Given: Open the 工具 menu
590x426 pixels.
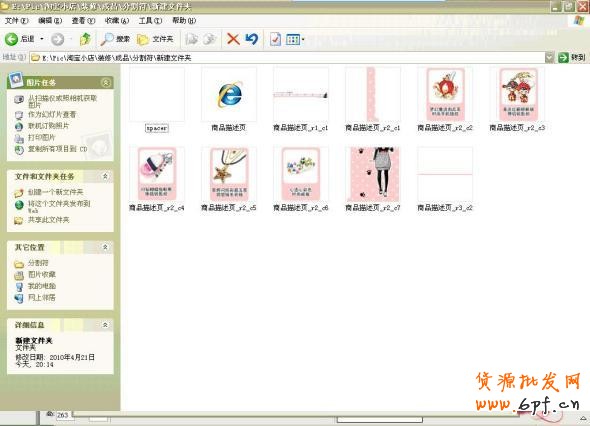Looking at the screenshot, I should tap(150, 21).
